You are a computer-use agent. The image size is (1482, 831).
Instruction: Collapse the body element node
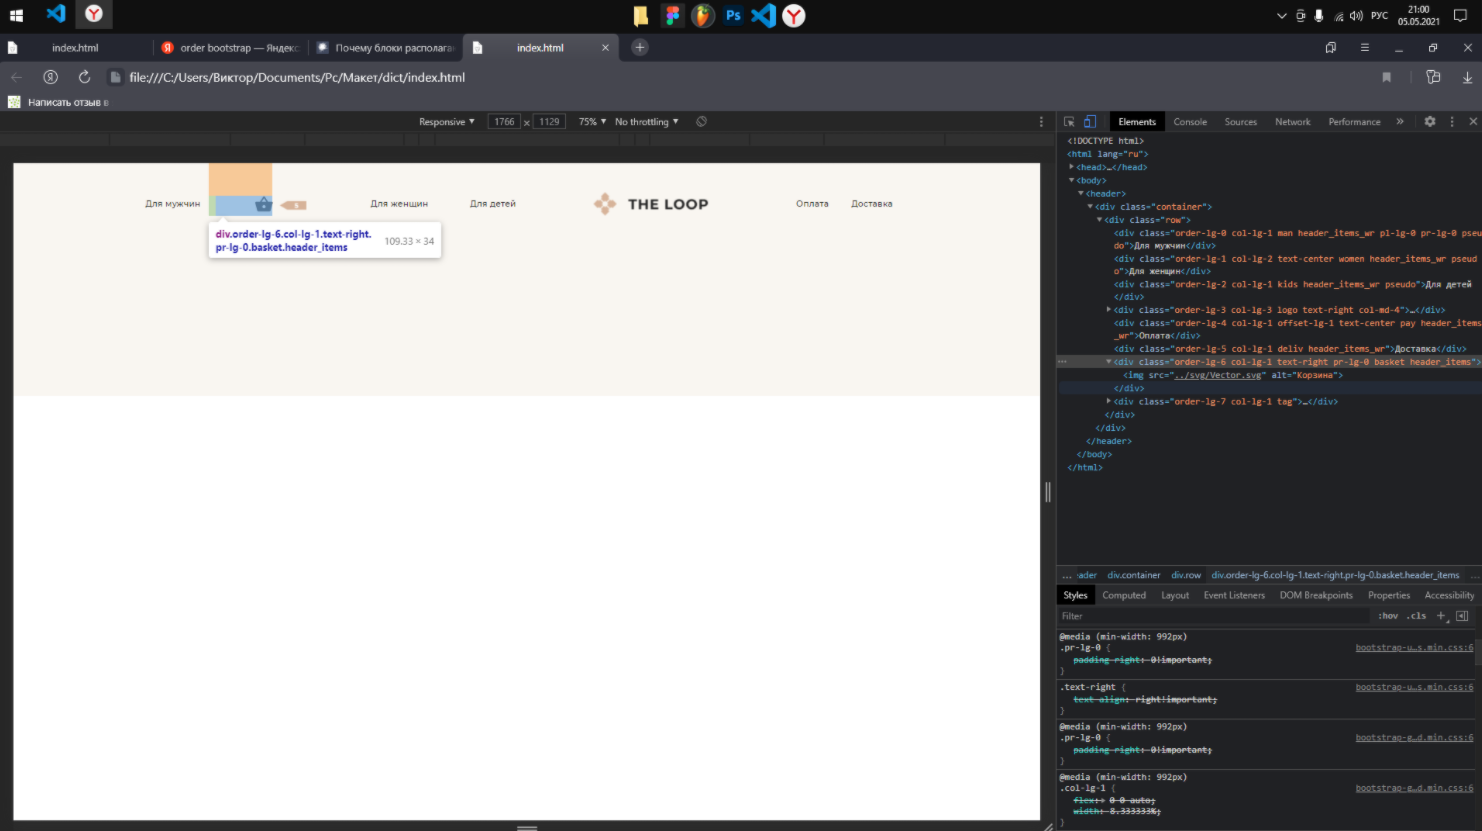point(1071,180)
